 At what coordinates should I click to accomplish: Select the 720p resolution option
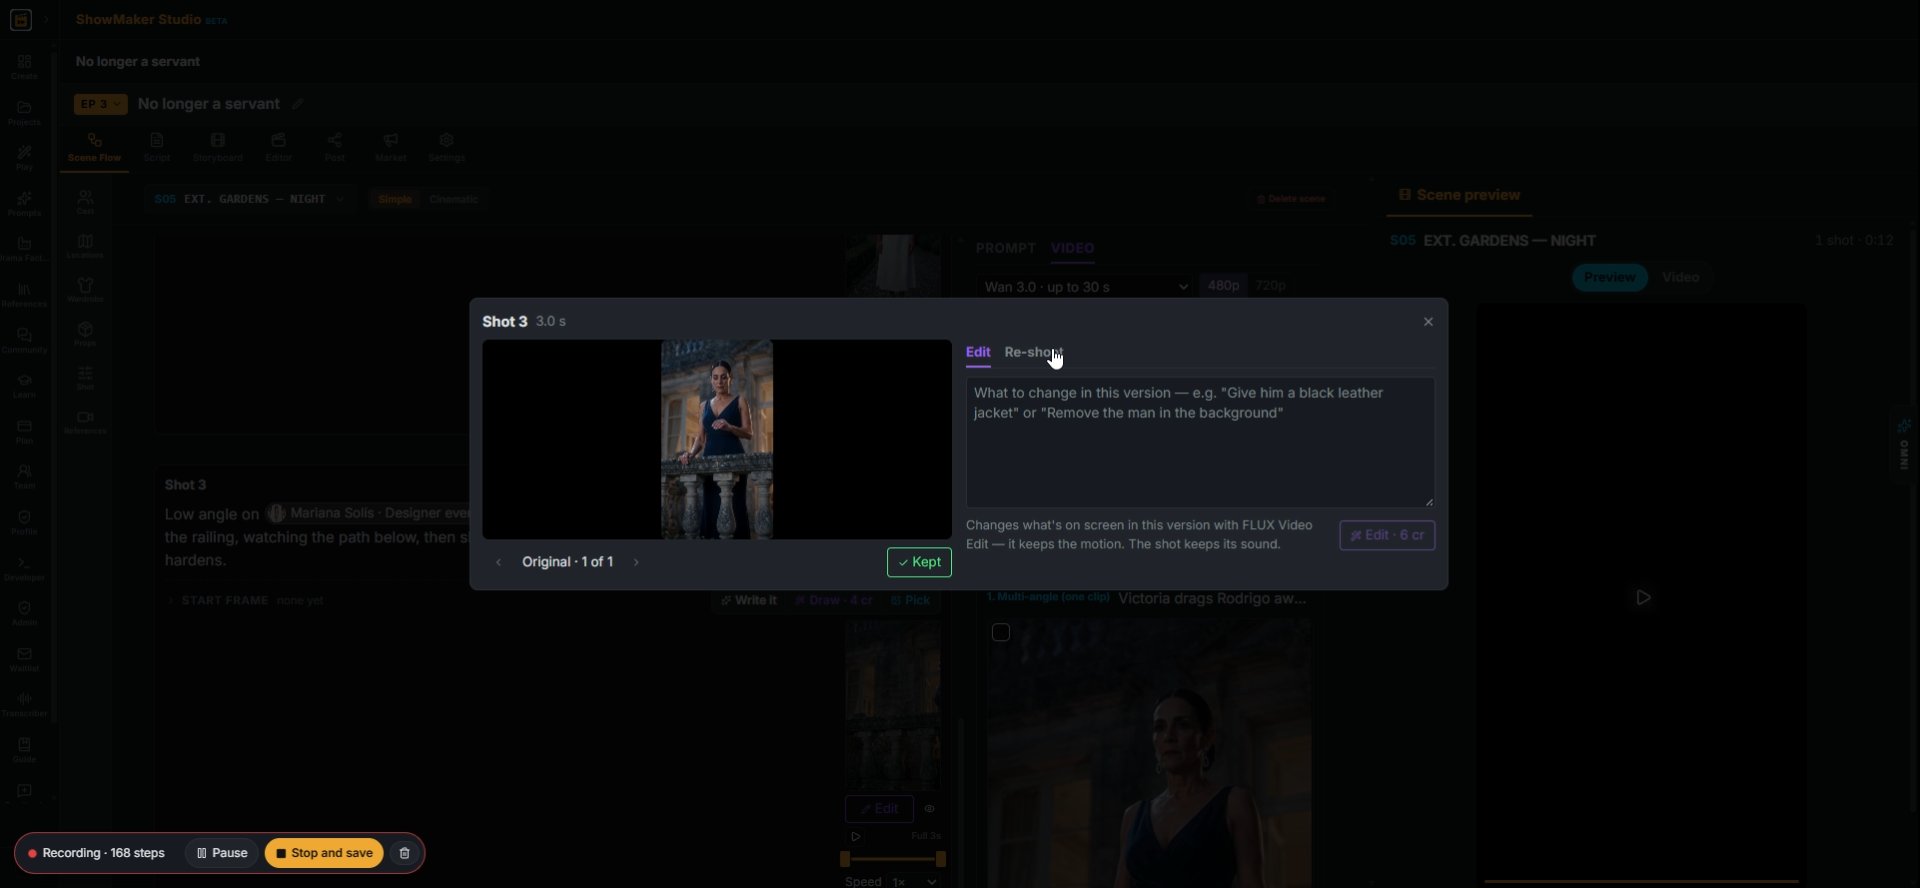coord(1270,286)
